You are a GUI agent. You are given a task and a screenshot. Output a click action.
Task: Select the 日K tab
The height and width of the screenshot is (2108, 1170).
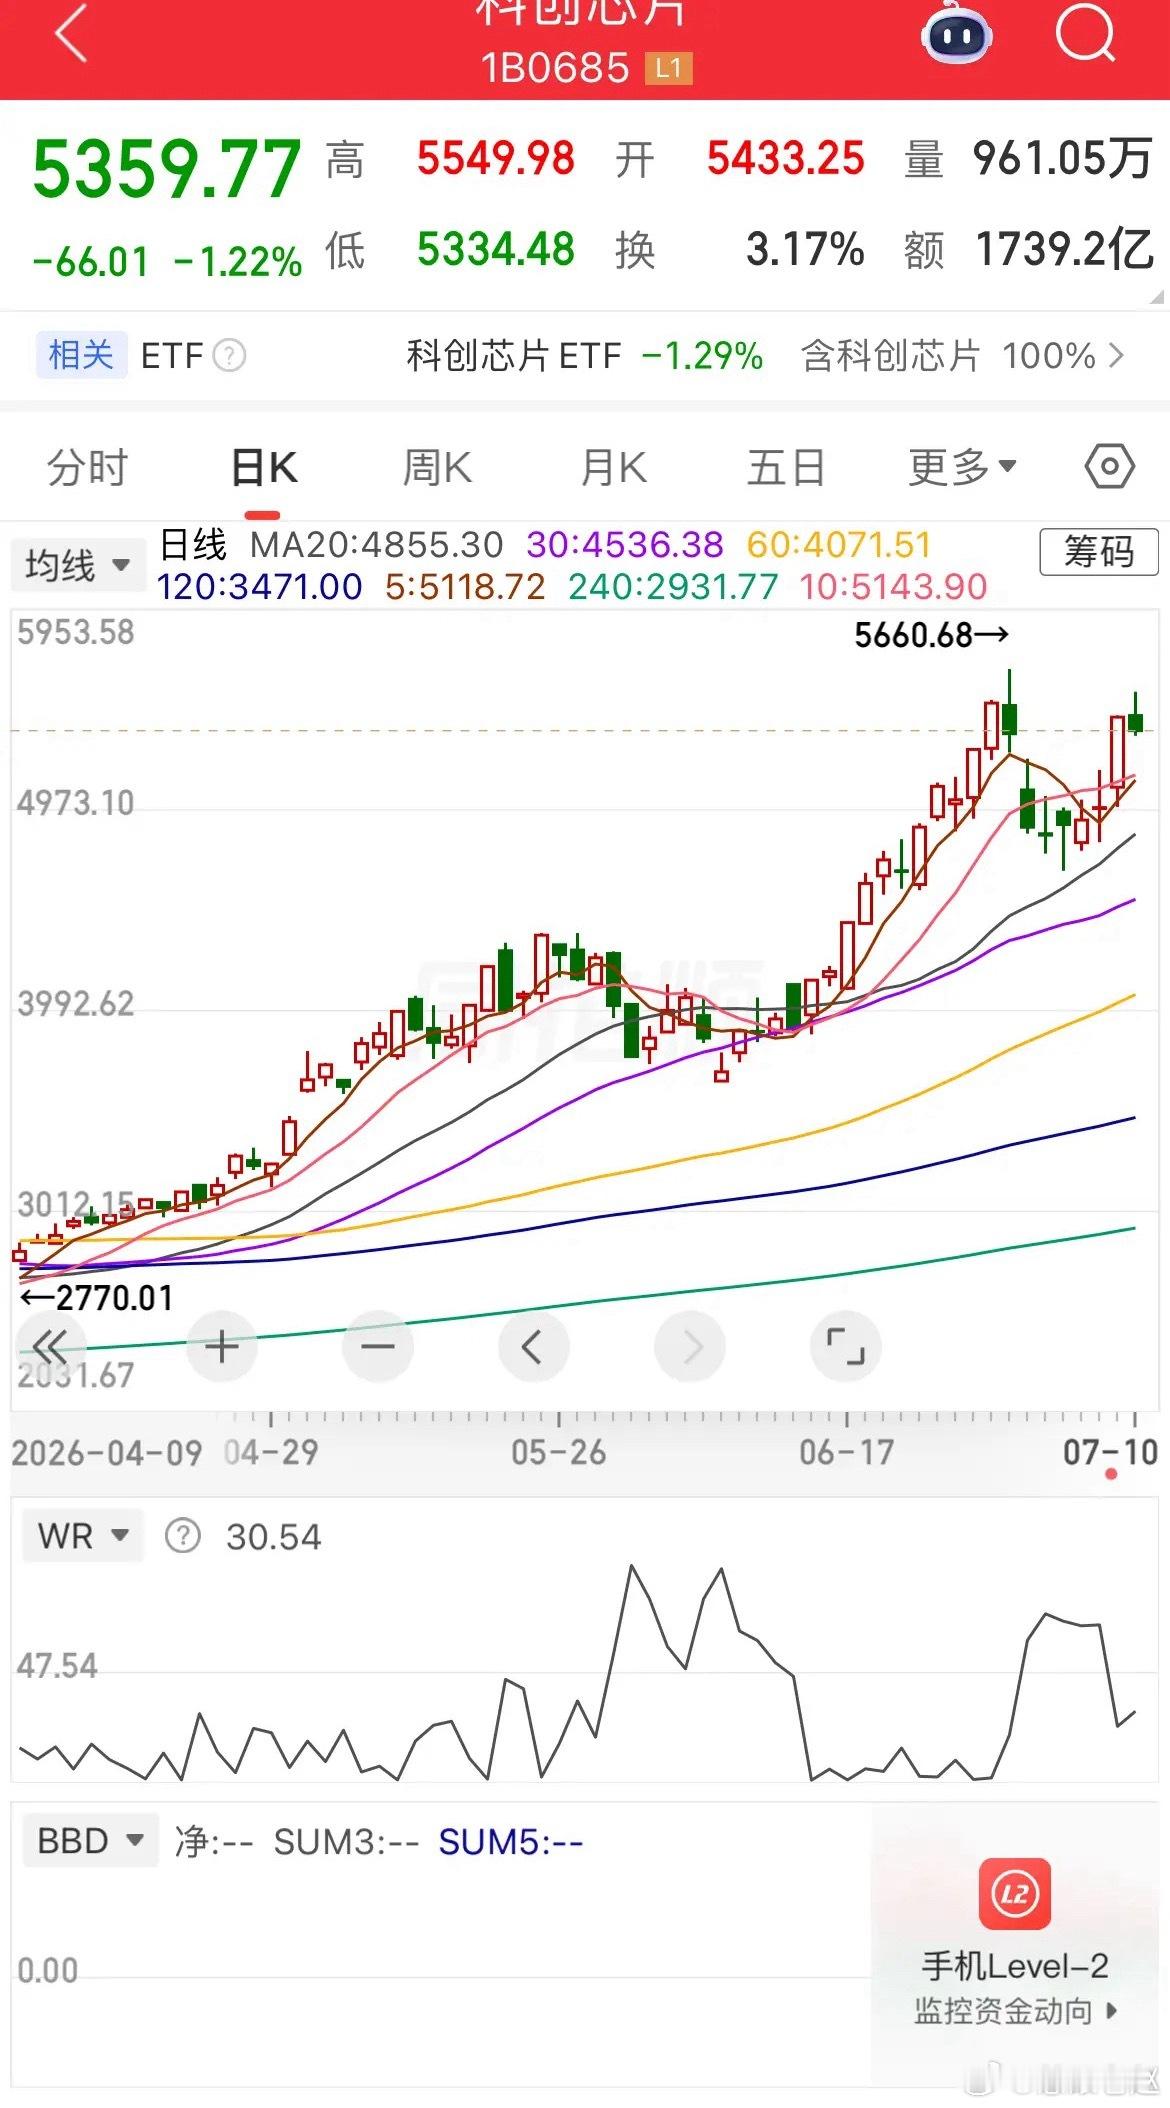click(x=264, y=467)
